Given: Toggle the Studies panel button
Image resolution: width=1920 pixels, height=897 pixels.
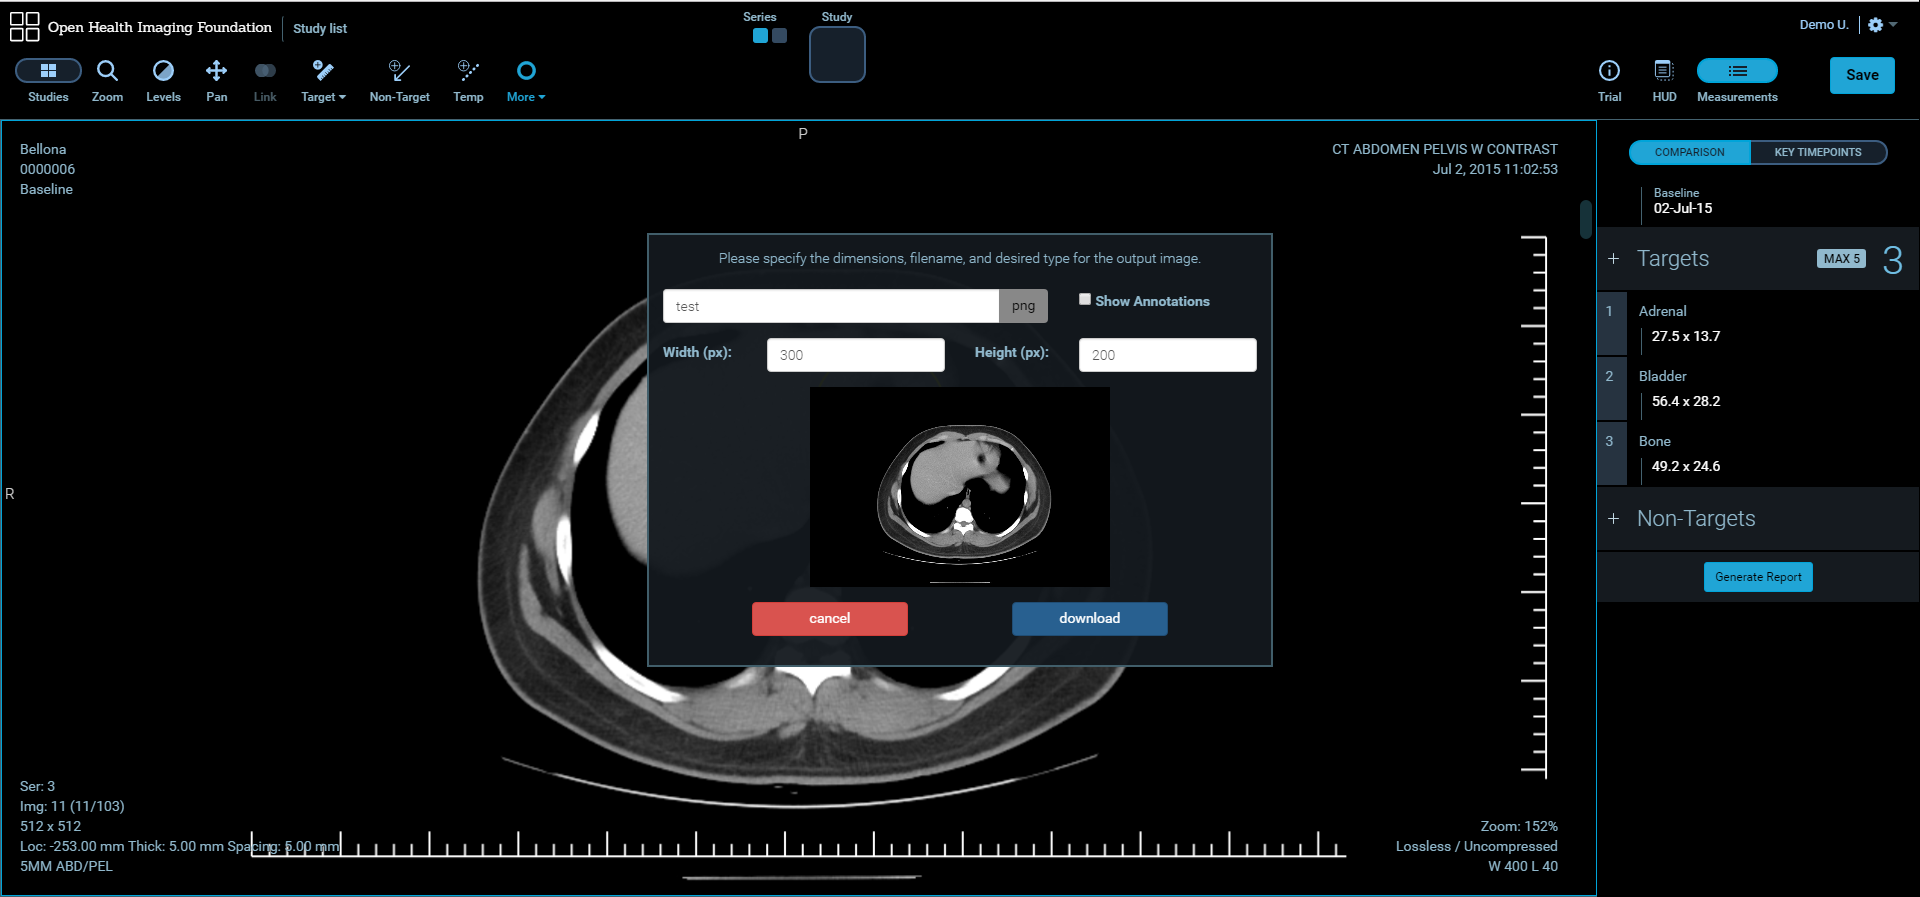Looking at the screenshot, I should coord(48,71).
